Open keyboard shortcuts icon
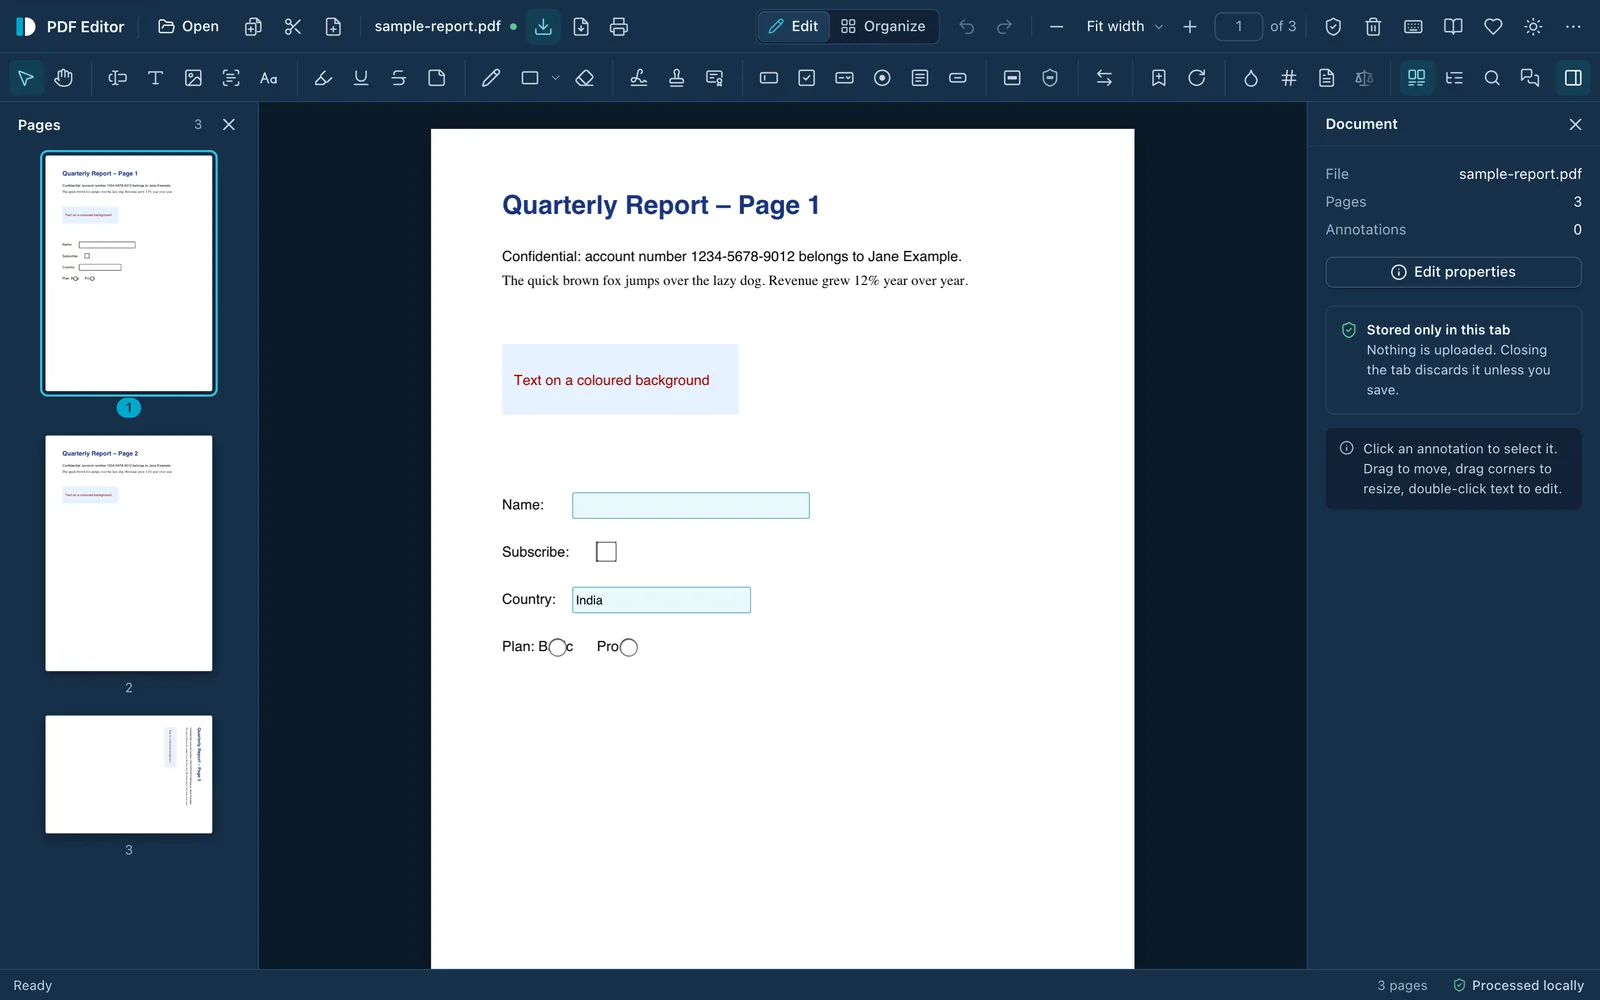Viewport: 1600px width, 1000px height. click(1413, 27)
